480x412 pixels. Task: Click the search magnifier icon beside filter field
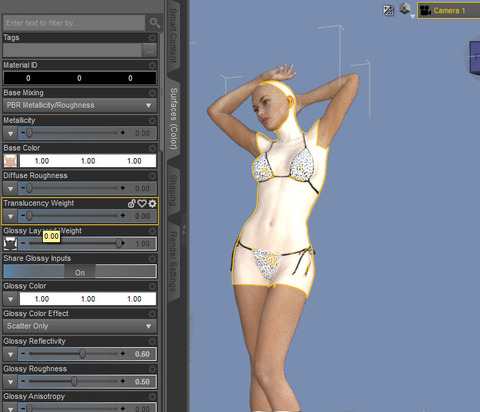154,23
